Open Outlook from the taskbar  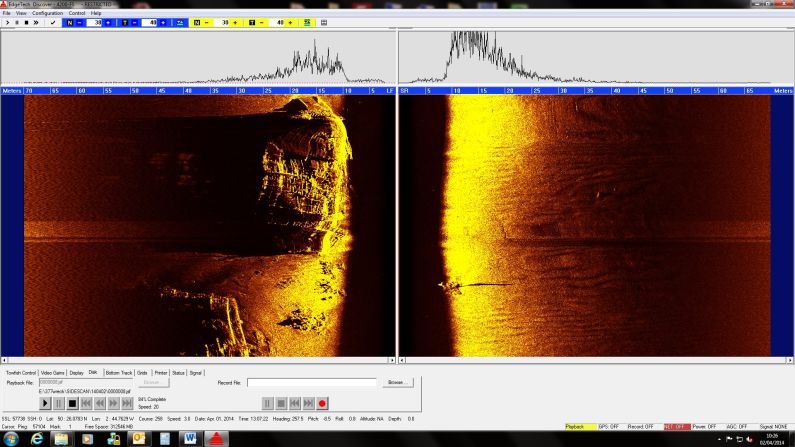138,439
